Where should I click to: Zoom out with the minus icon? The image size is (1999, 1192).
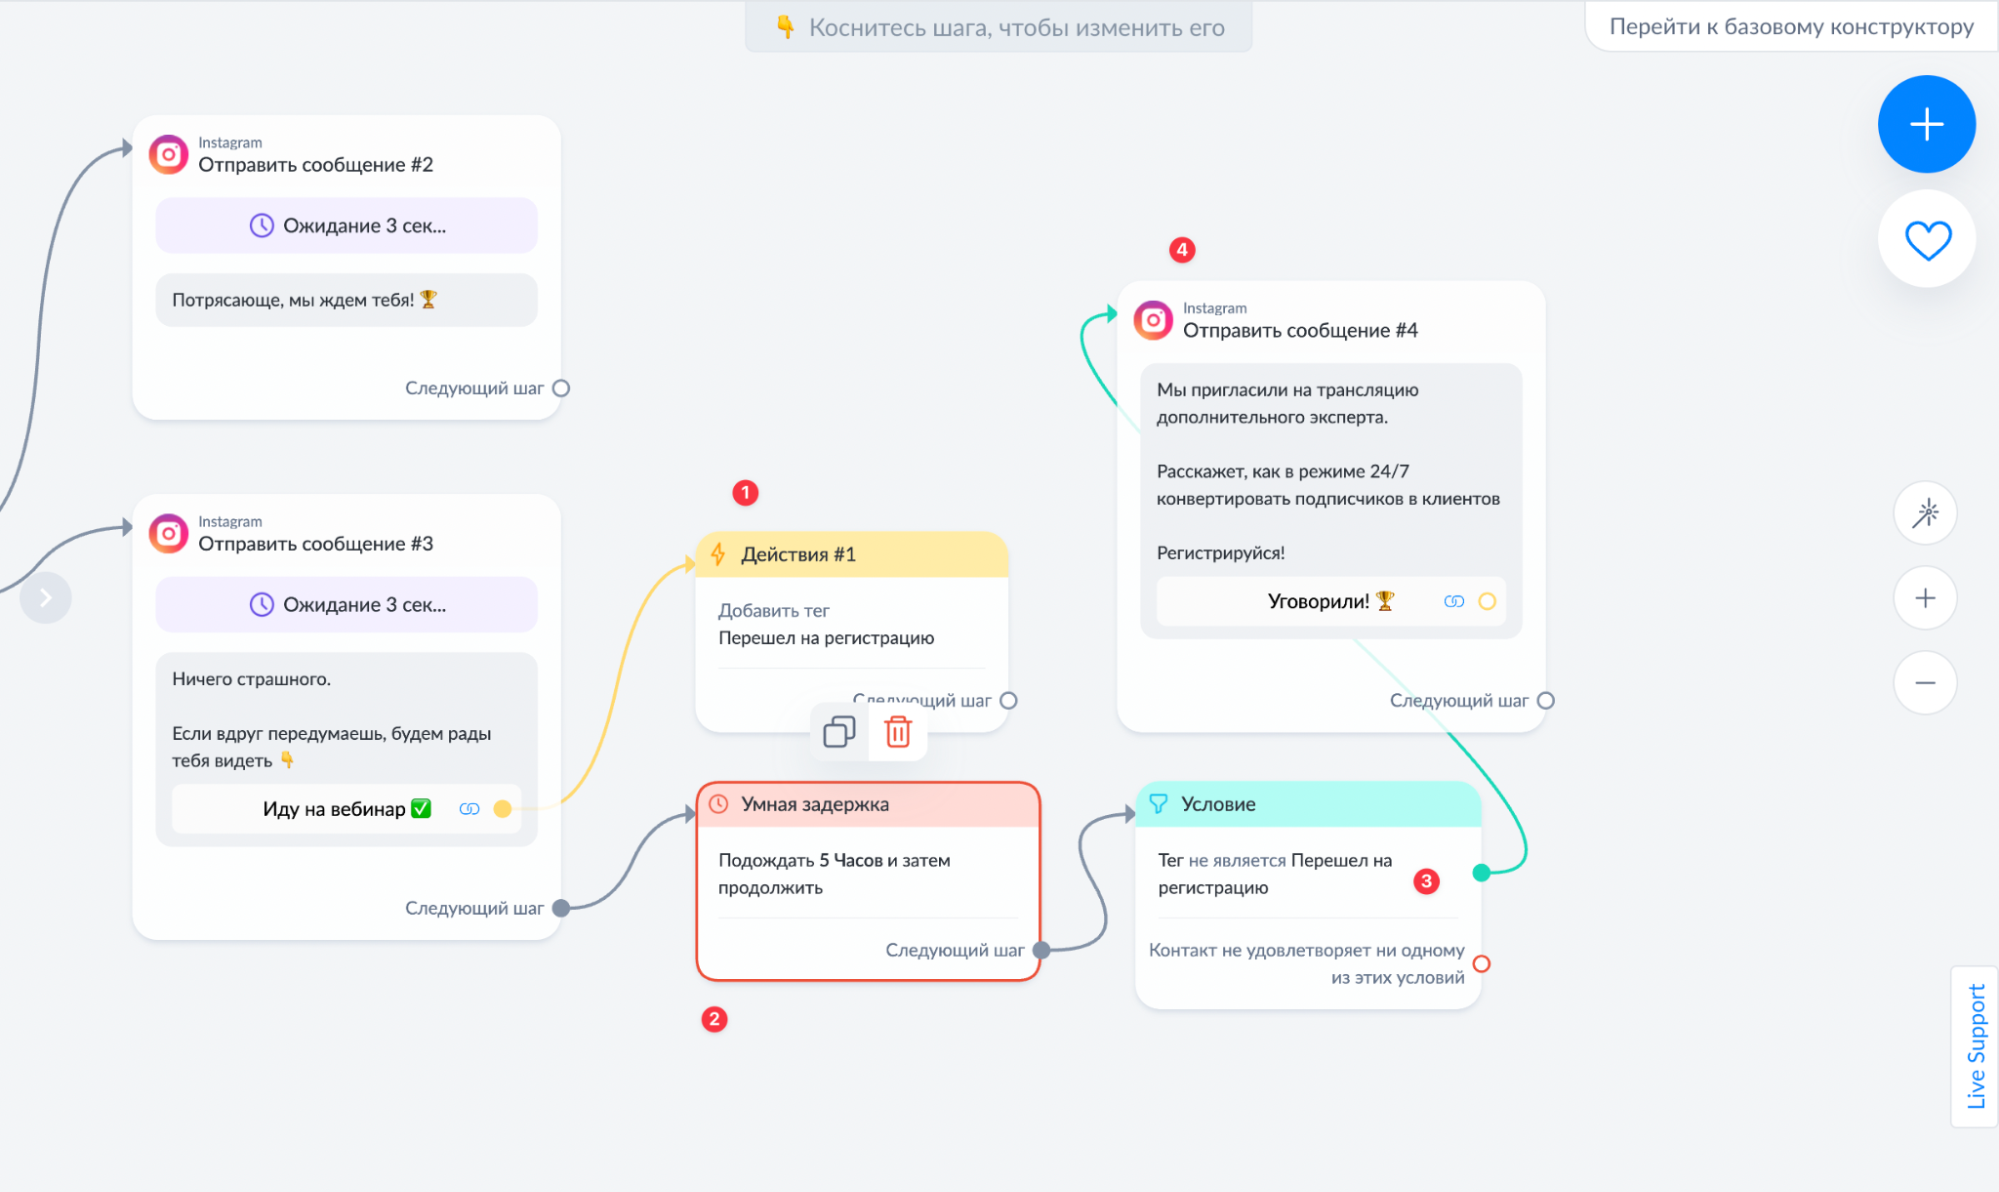point(1925,683)
